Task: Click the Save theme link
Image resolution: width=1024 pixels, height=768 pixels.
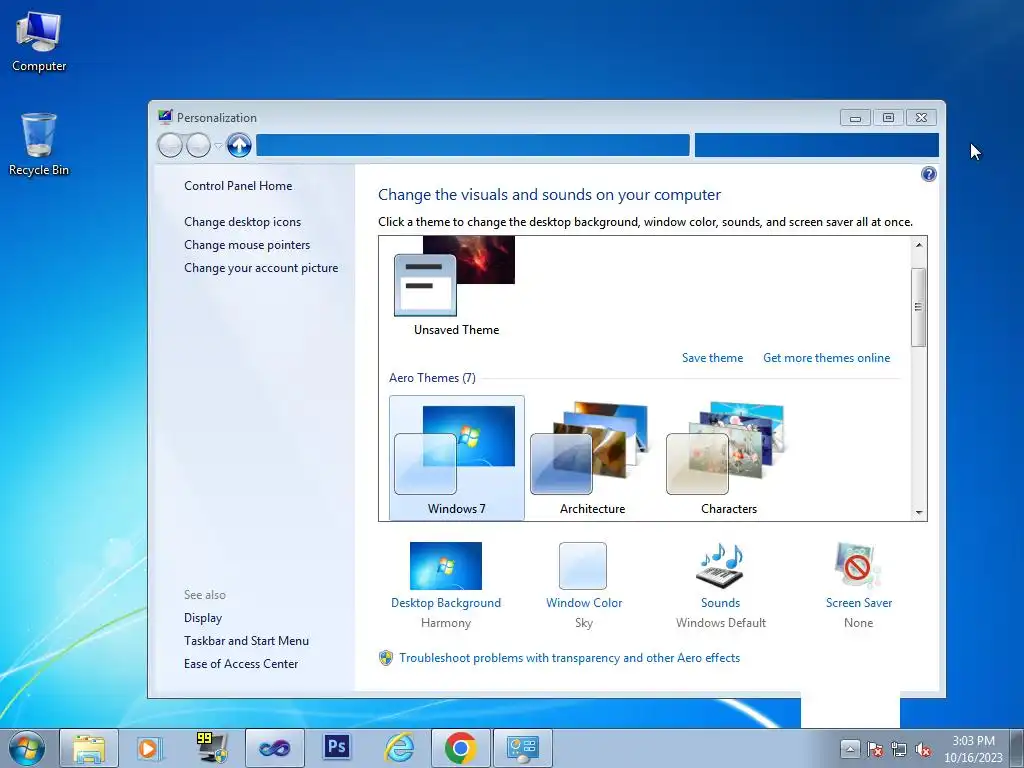Action: [x=712, y=358]
